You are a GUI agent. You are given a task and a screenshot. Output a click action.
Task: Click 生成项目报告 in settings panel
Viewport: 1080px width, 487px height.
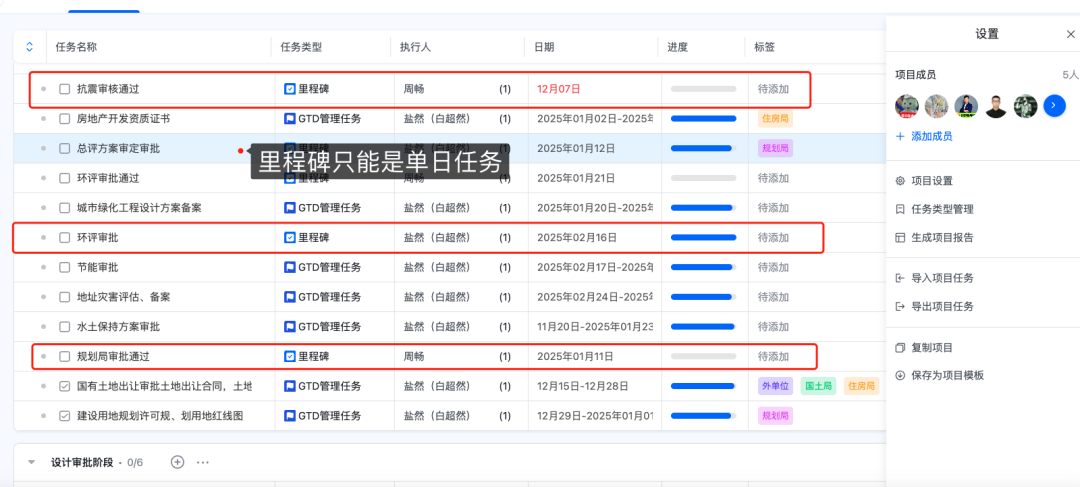(942, 238)
